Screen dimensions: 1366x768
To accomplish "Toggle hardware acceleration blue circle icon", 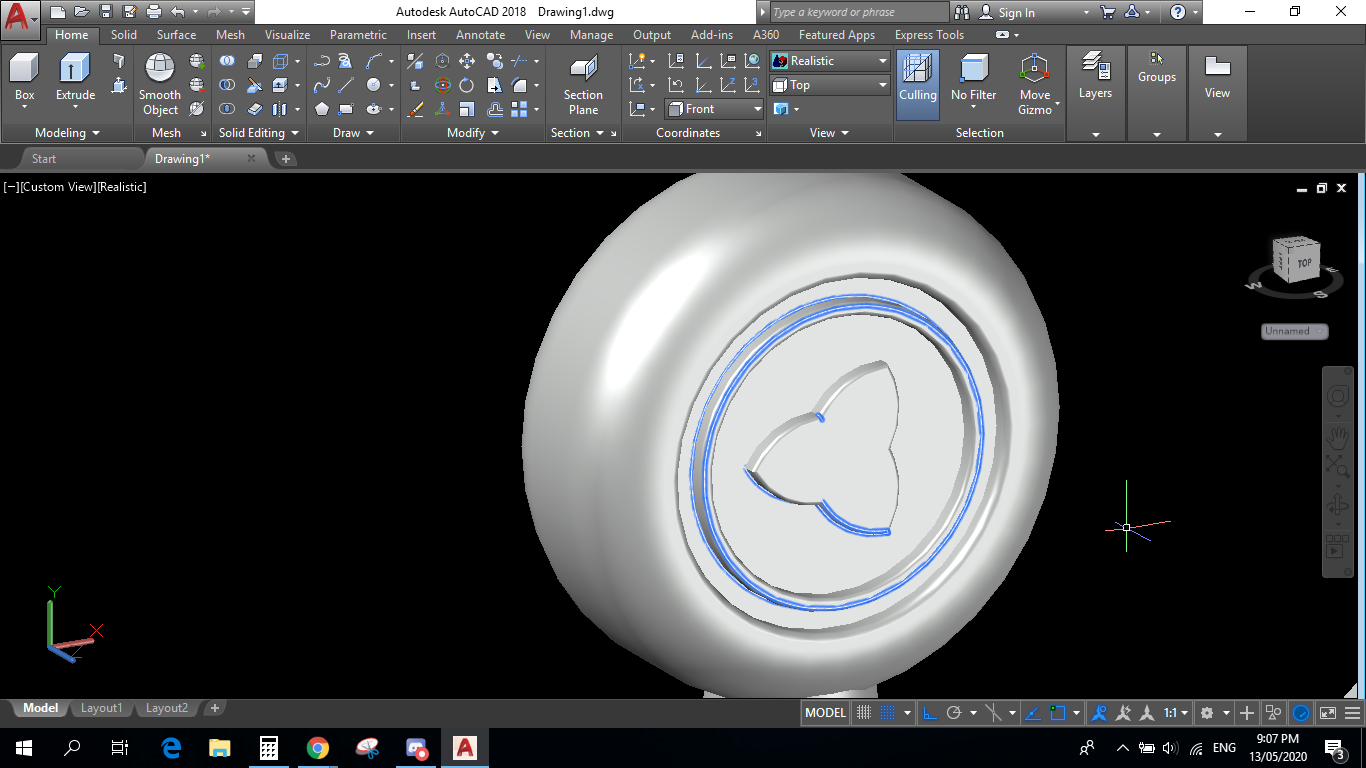I will pyautogui.click(x=1301, y=713).
